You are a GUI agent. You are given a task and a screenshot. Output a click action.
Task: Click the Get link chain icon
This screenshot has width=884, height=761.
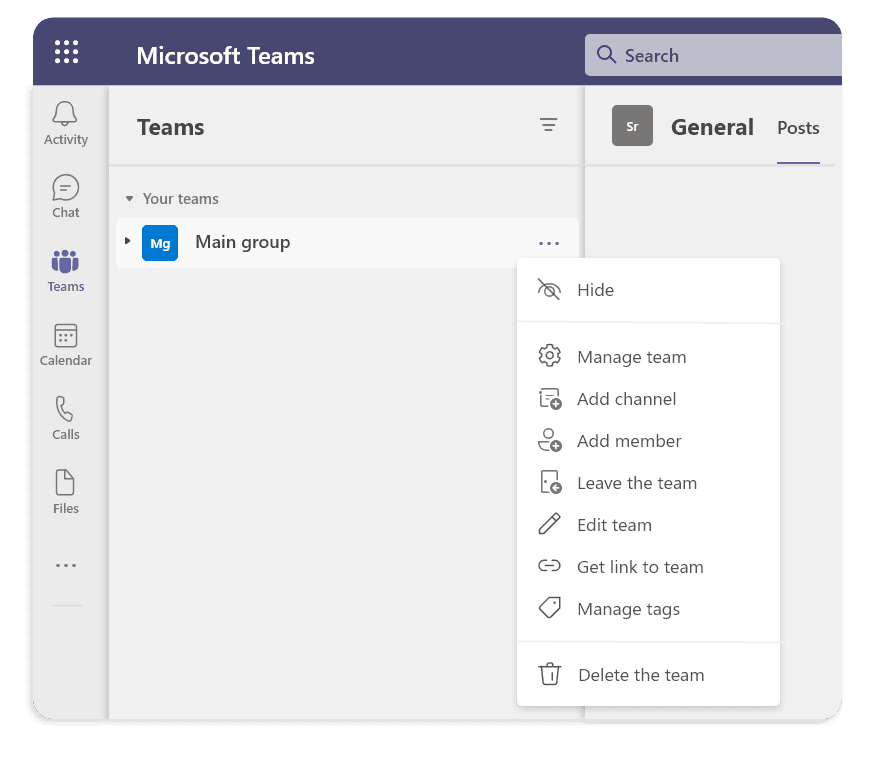(549, 565)
